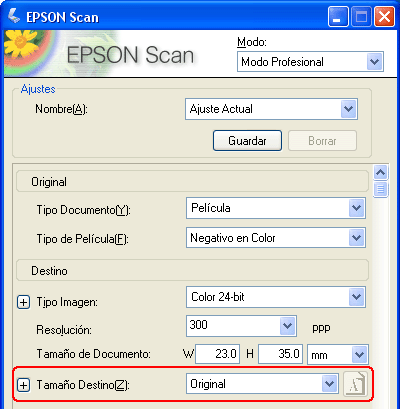Click the document height H field
The width and height of the screenshot is (400, 409).
(x=280, y=354)
